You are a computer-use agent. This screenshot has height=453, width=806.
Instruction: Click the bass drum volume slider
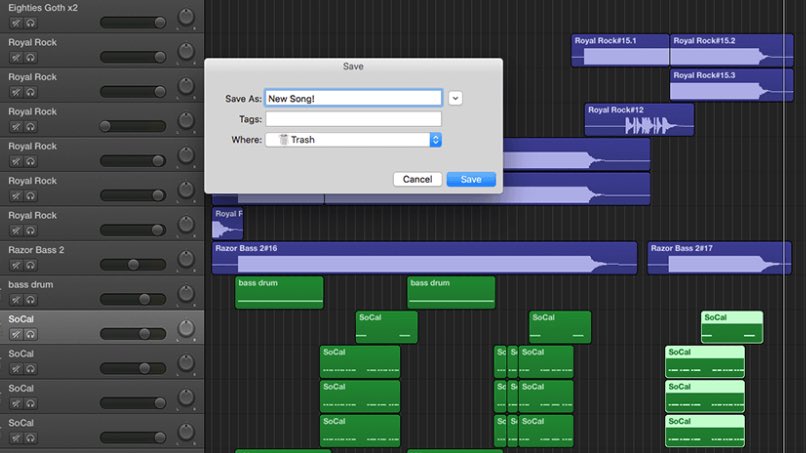[x=133, y=299]
